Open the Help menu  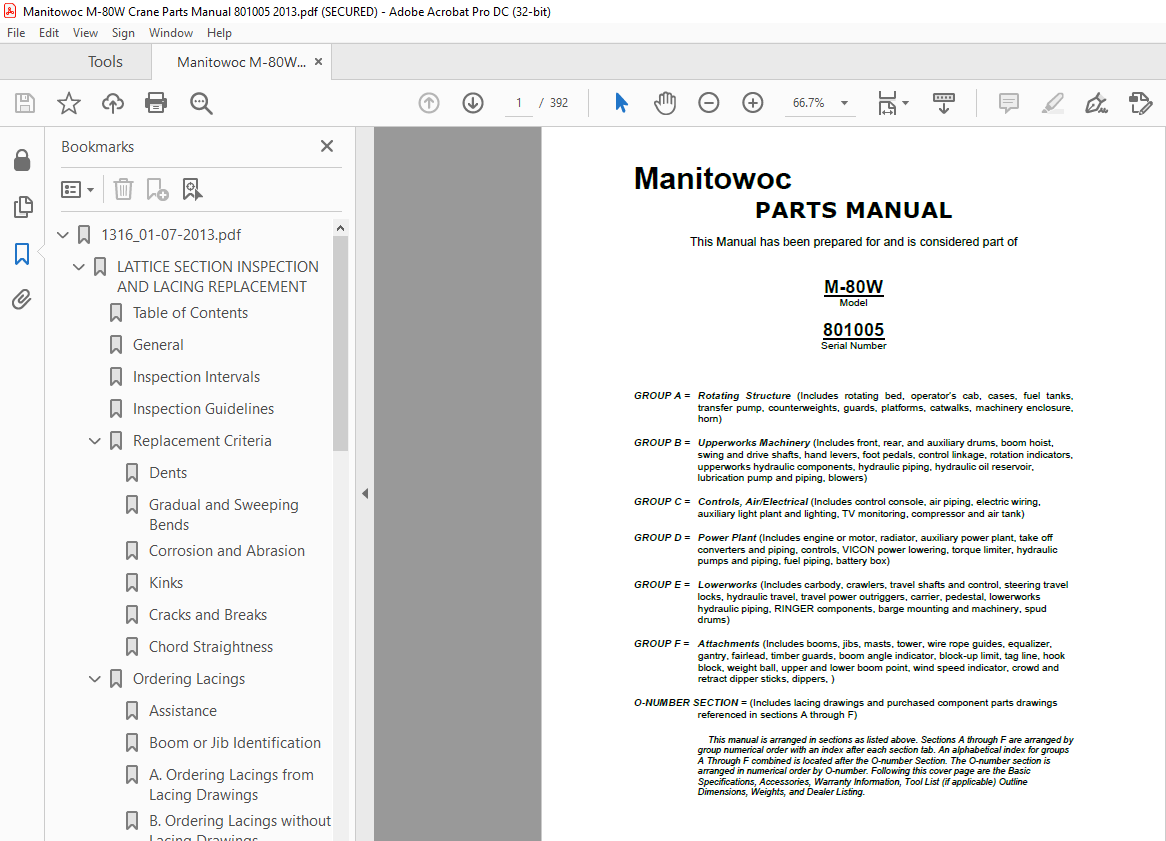(x=219, y=33)
